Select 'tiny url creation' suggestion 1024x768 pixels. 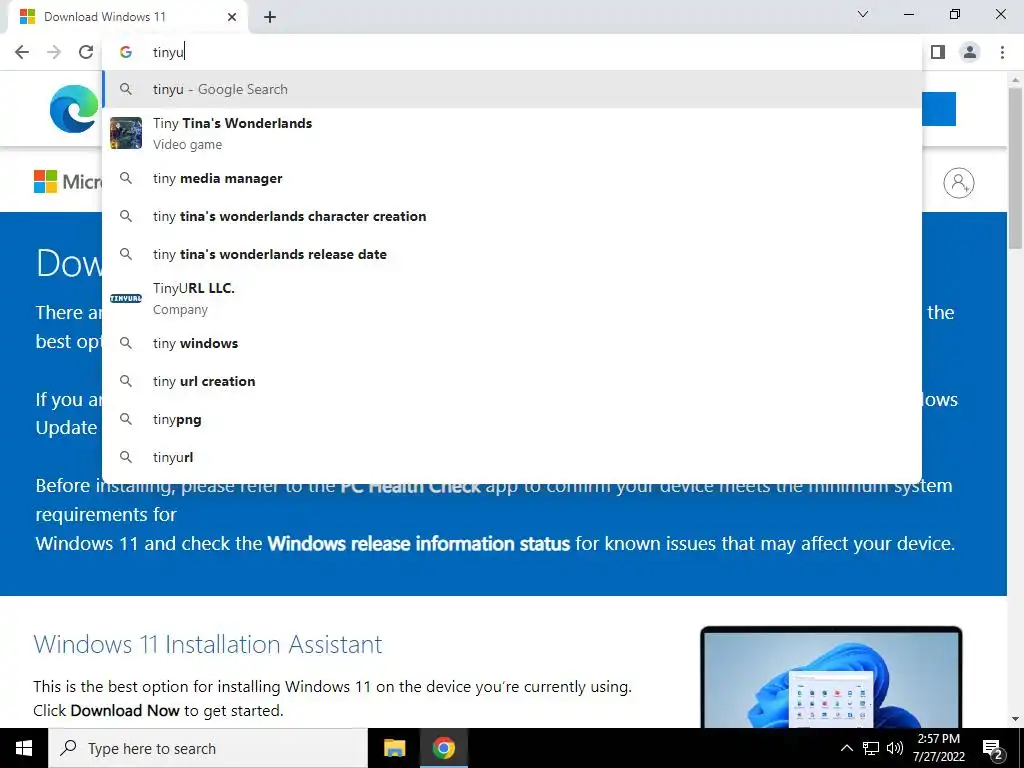[x=512, y=381]
